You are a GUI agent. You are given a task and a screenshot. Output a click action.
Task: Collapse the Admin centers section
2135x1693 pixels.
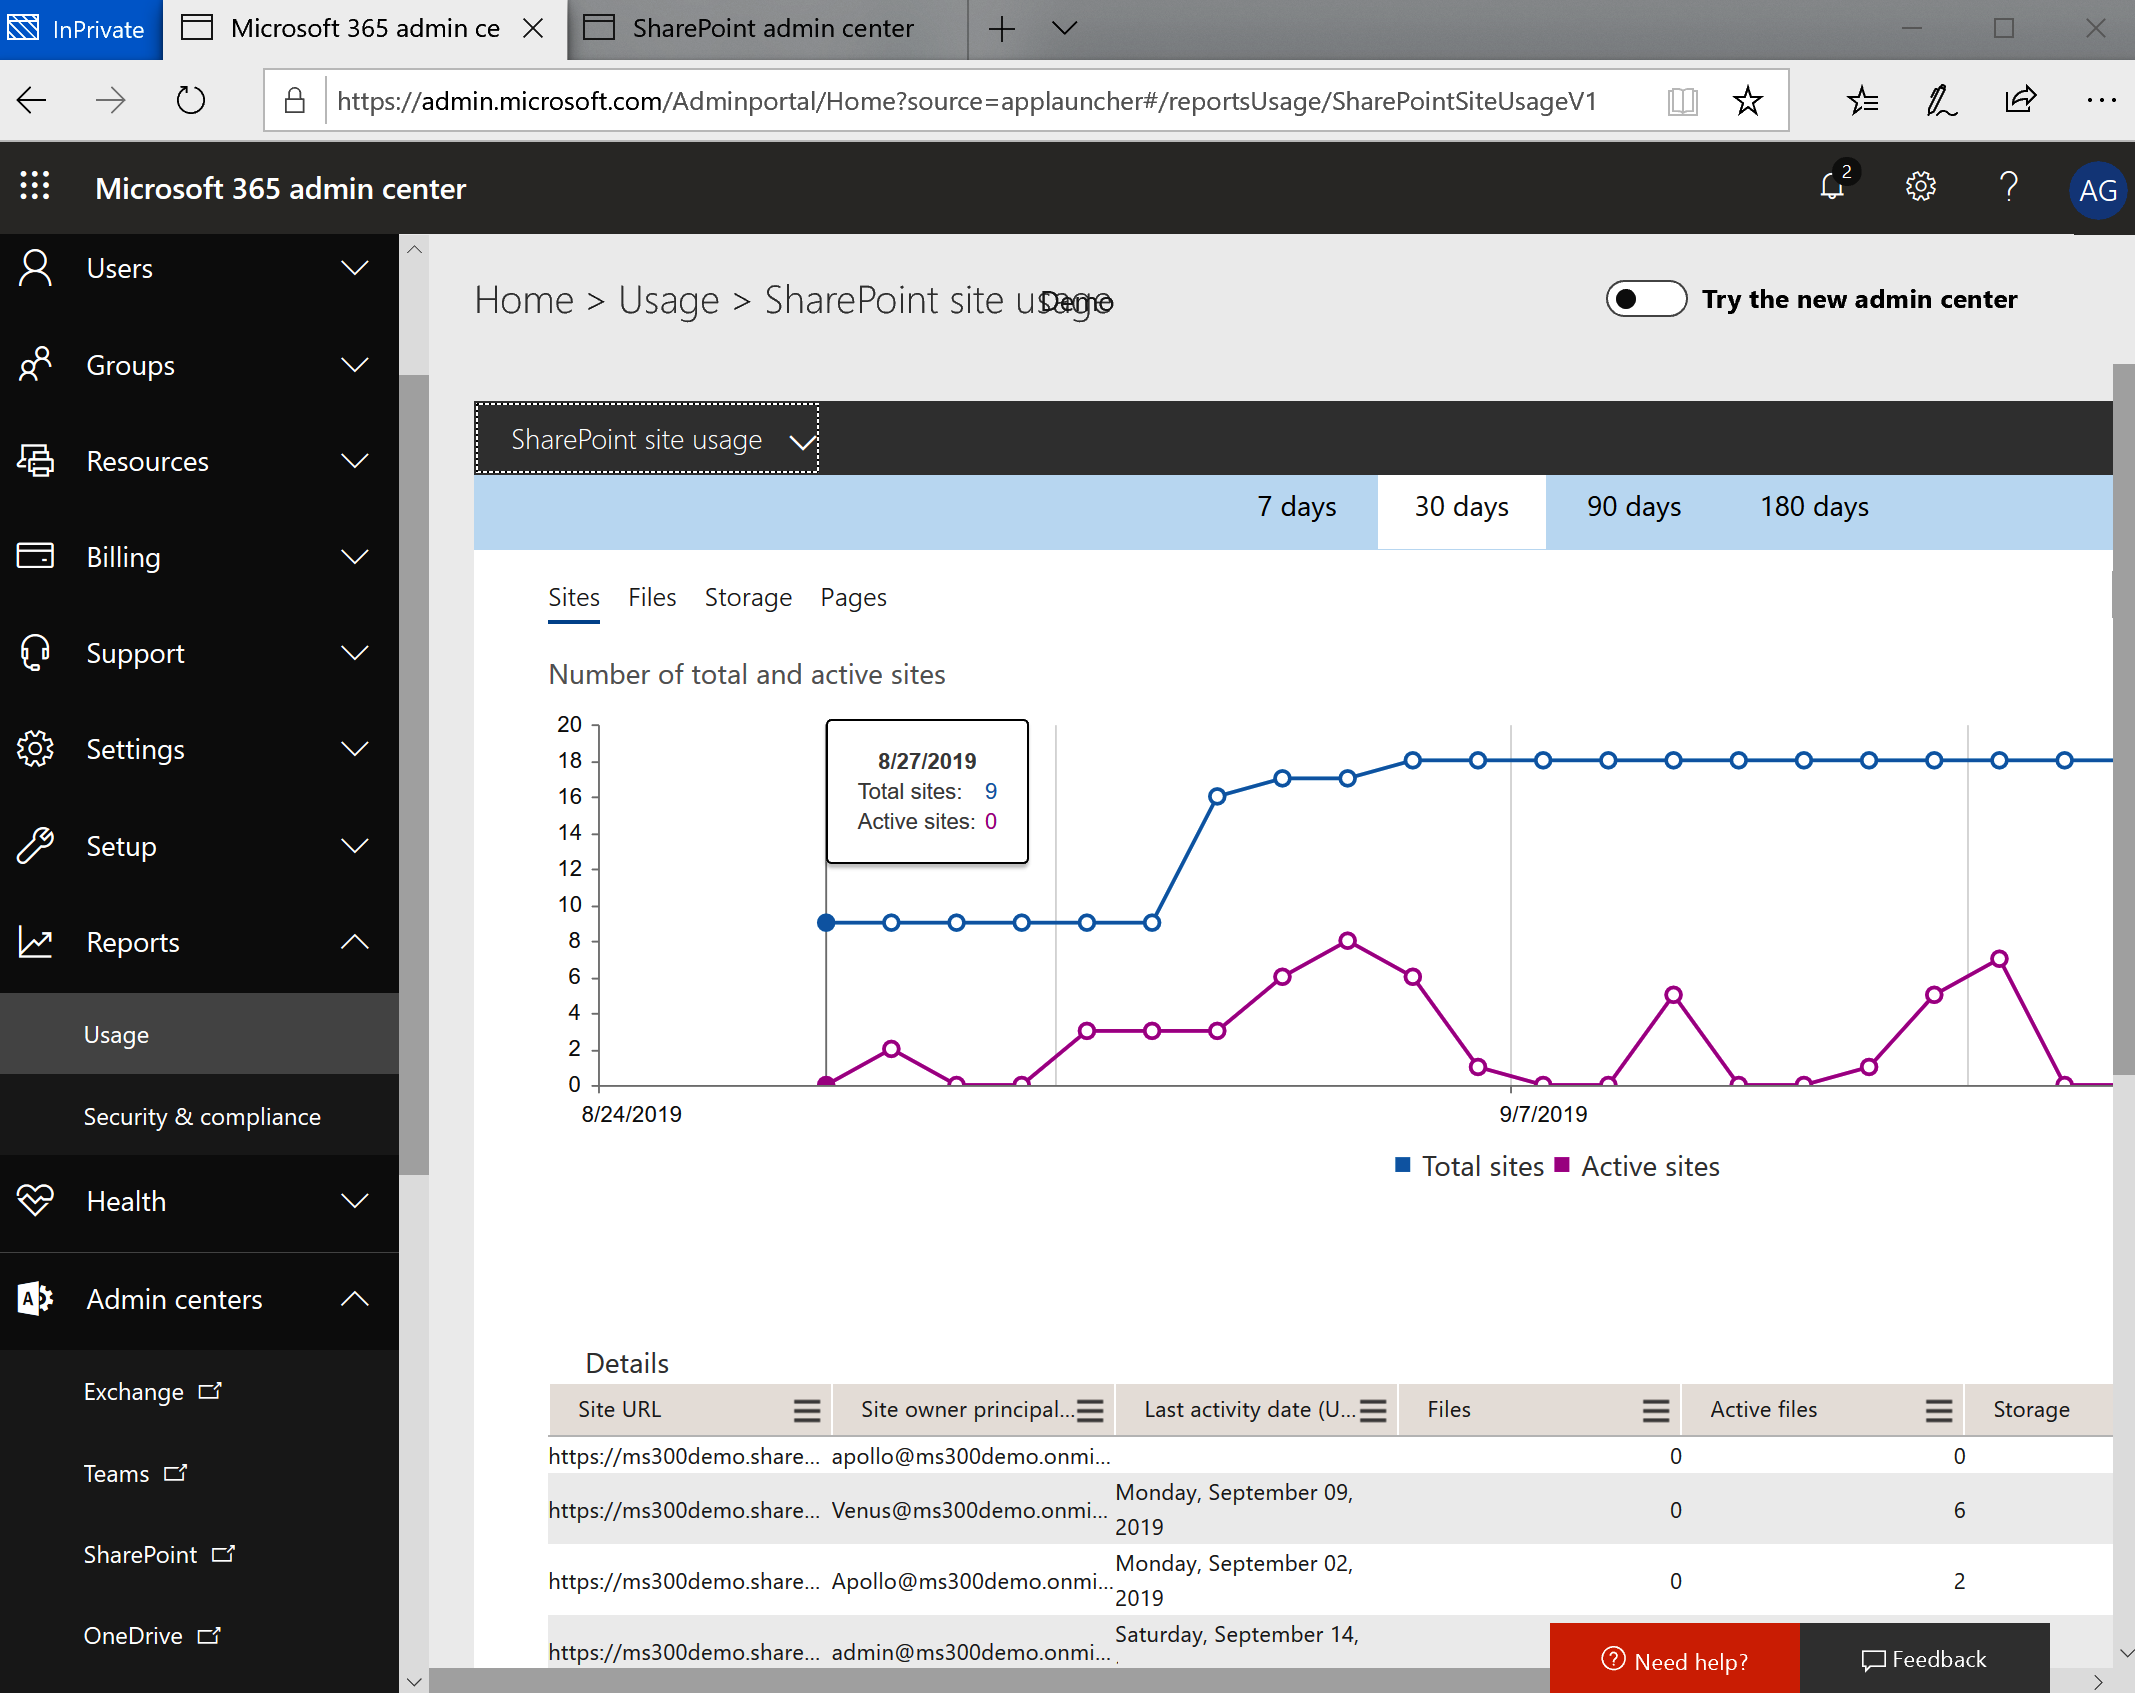[x=200, y=1299]
